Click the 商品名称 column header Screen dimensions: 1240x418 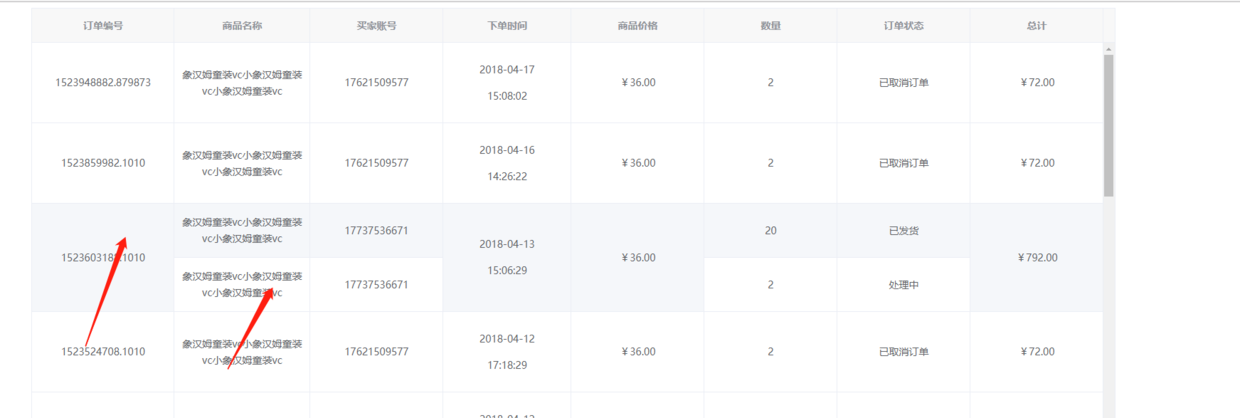(242, 26)
